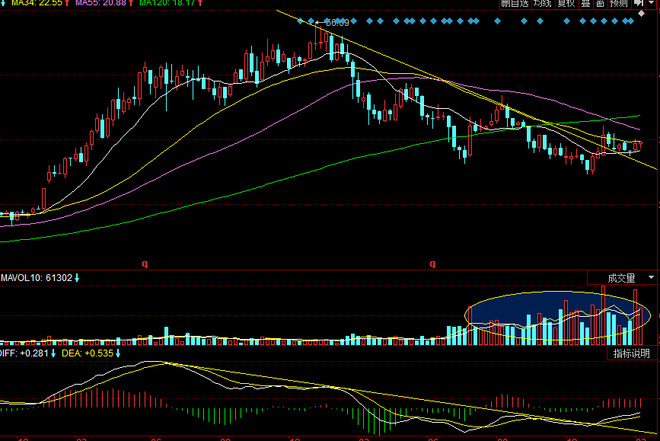Click the 叠 overlay button
The image size is (660, 441).
tap(585, 4)
